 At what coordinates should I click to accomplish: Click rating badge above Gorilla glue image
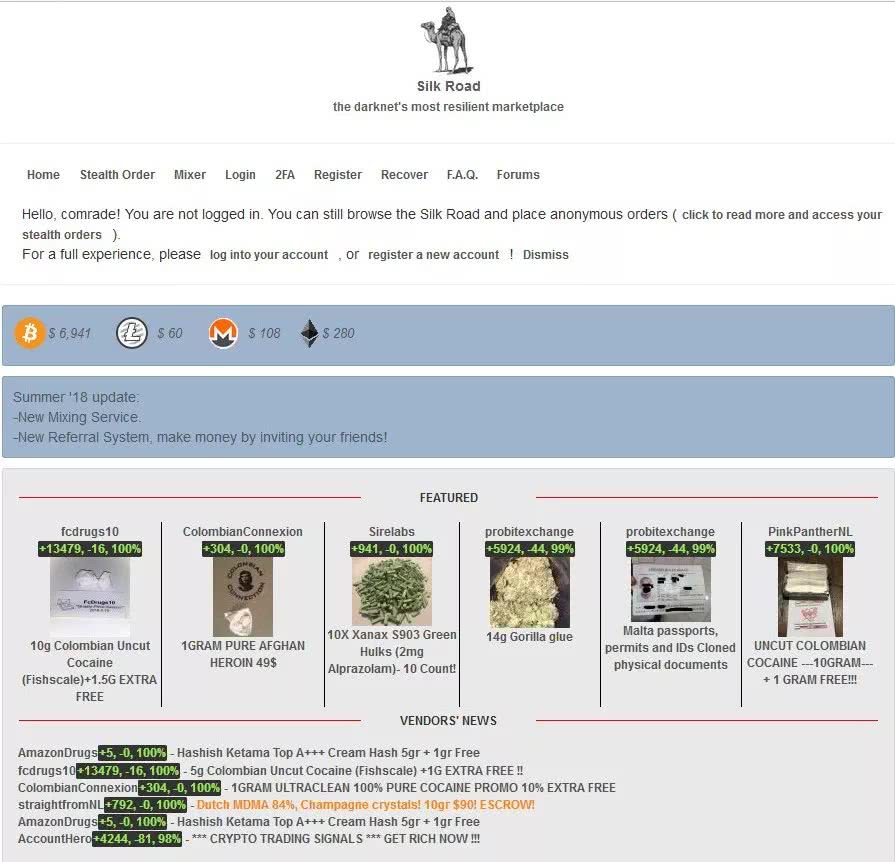[530, 549]
